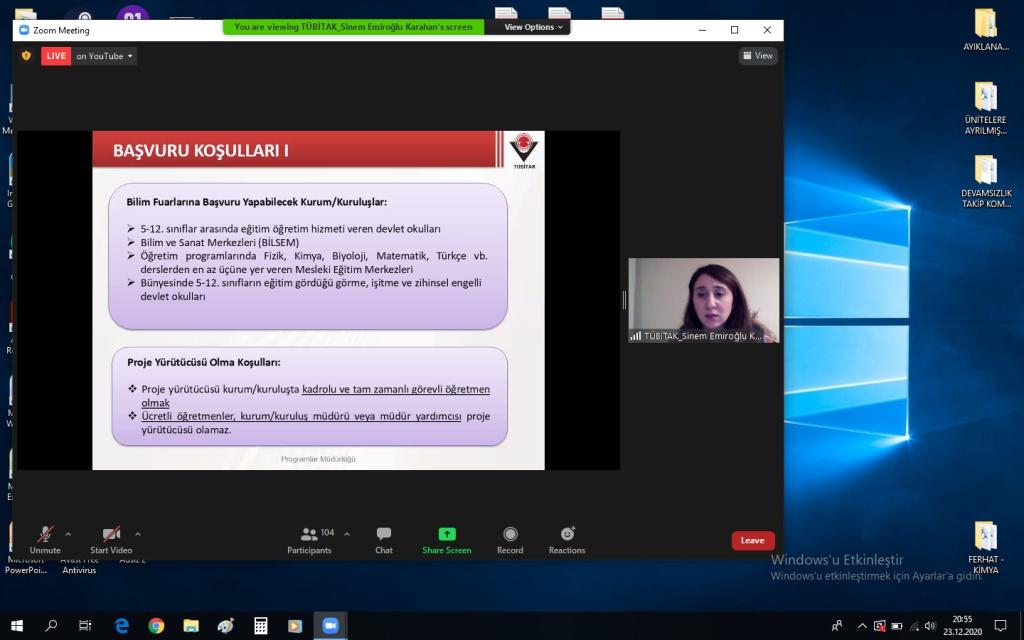Open the Reactions menu

(567, 539)
